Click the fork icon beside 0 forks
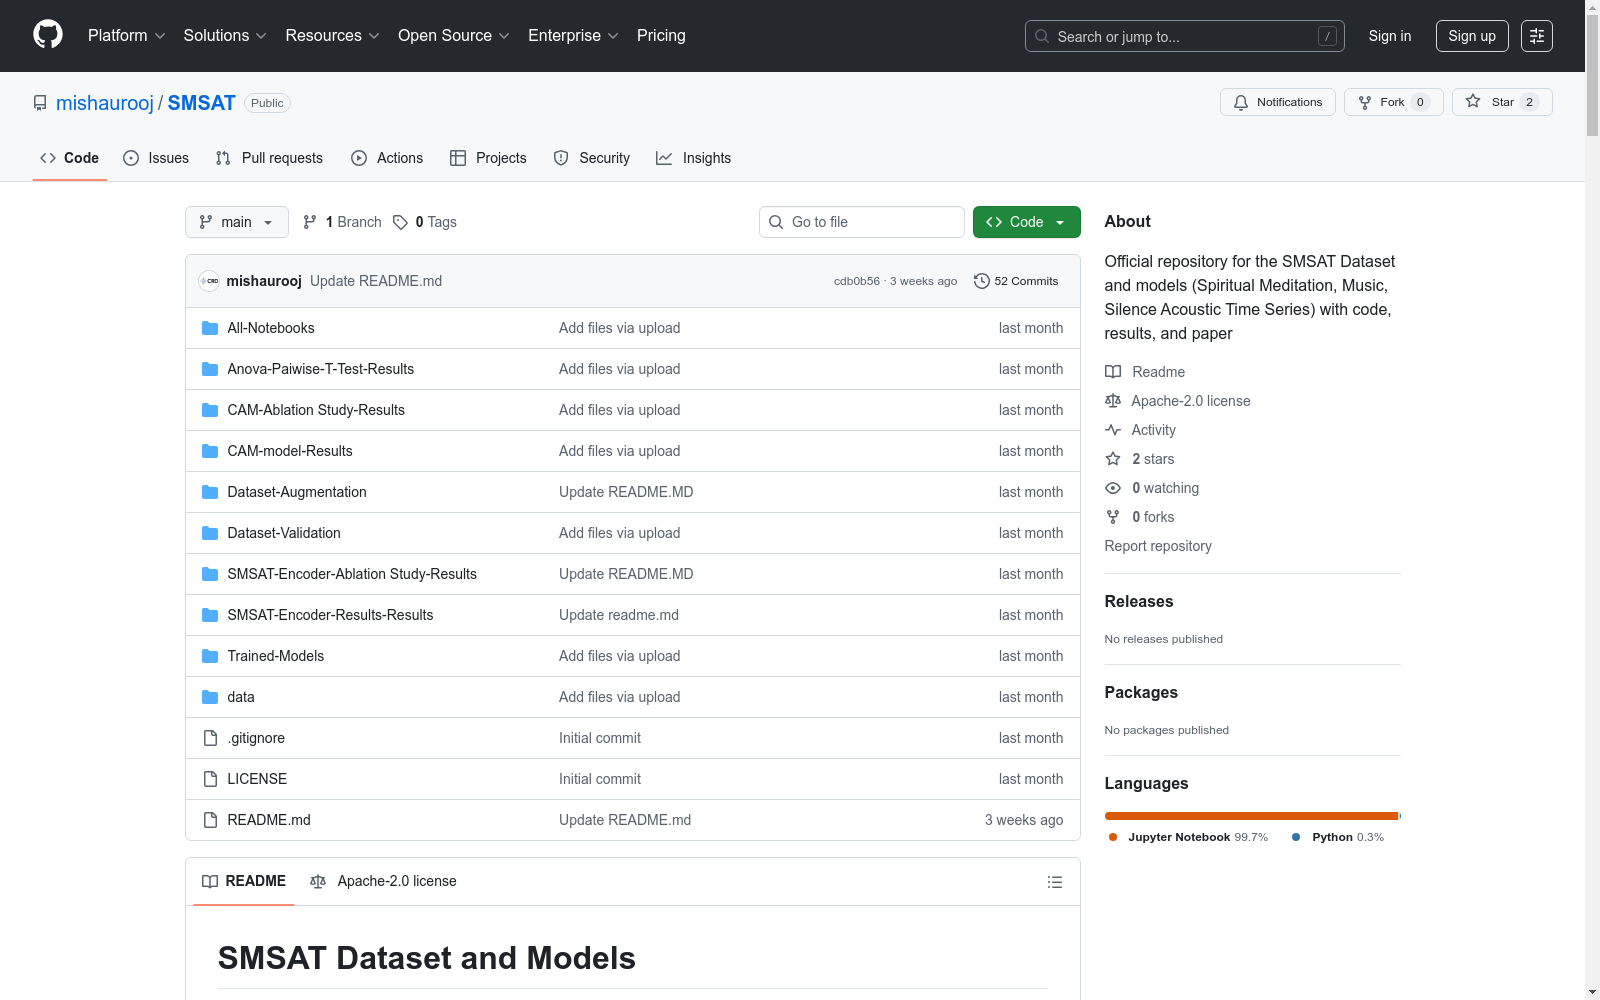Screen dimensions: 1600x1000 1113,517
